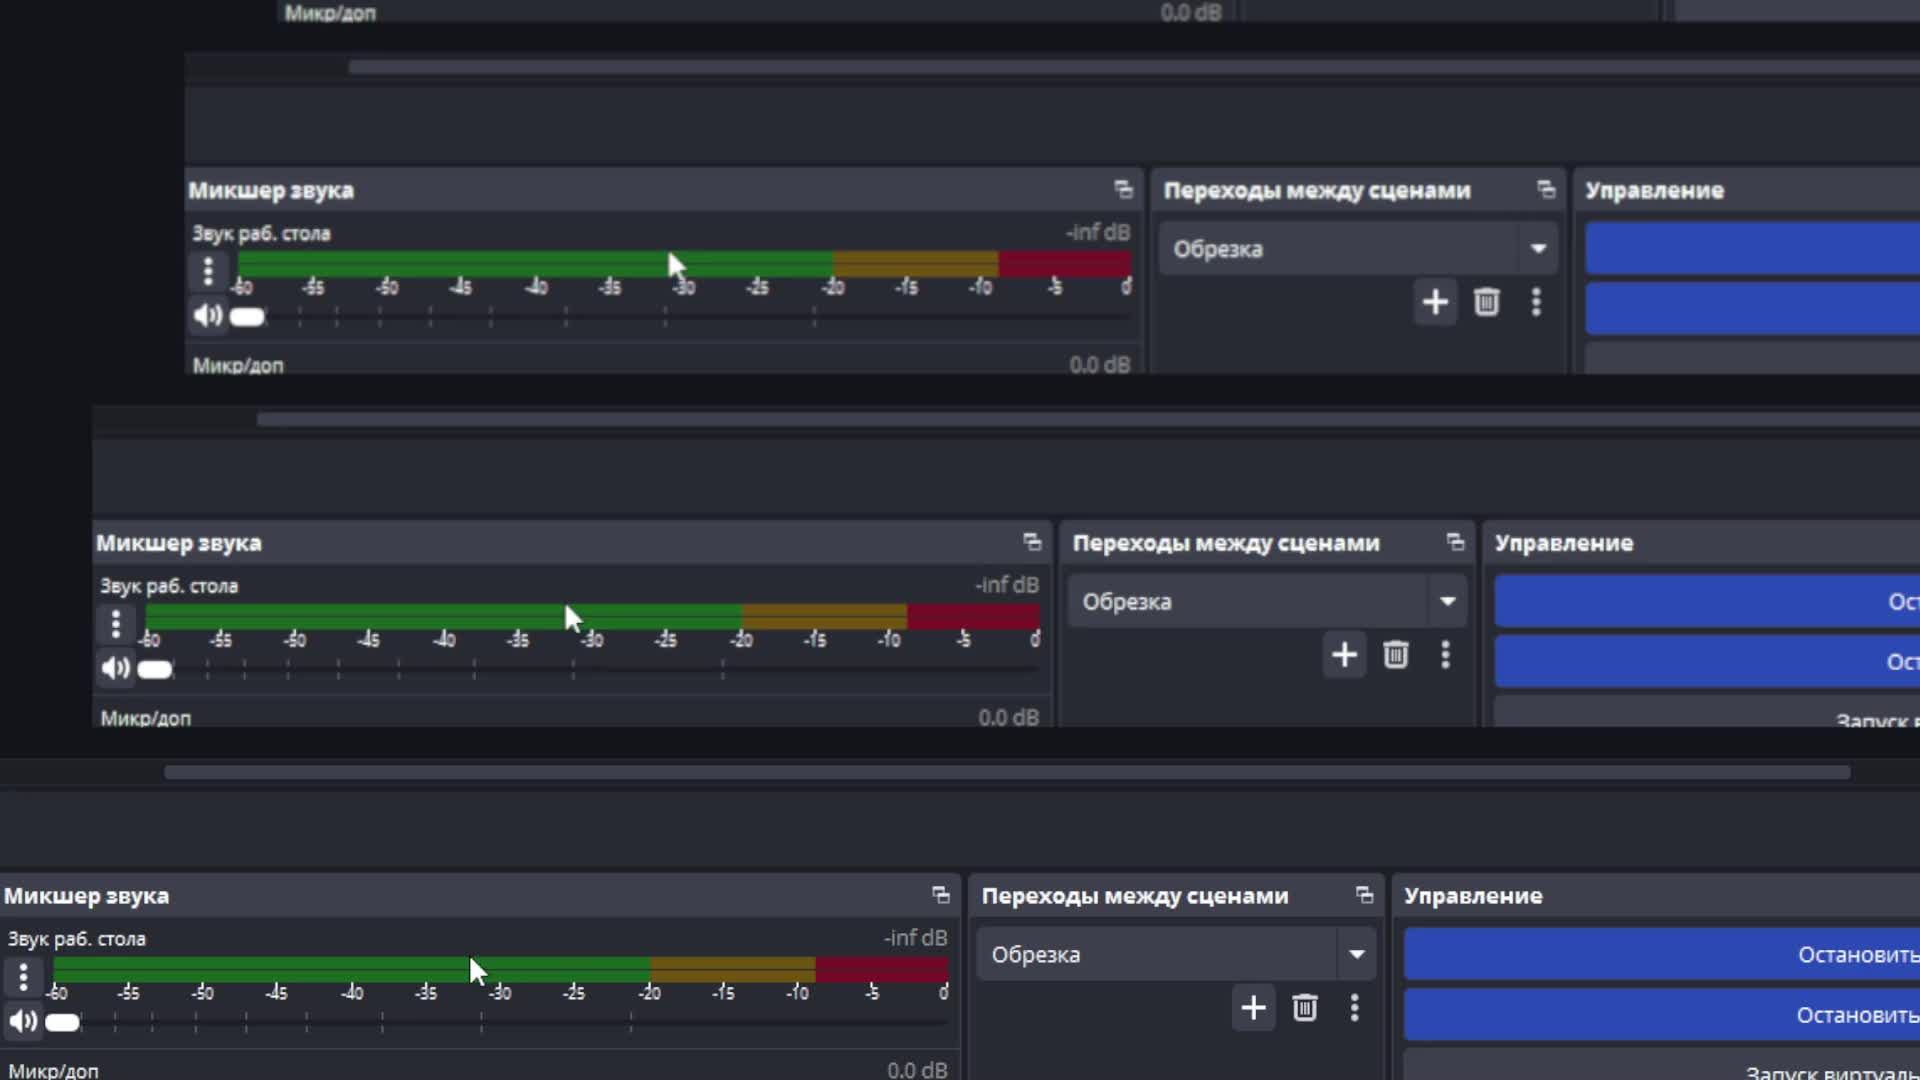Mute desktop audio in the middle mixer copy

tap(114, 668)
